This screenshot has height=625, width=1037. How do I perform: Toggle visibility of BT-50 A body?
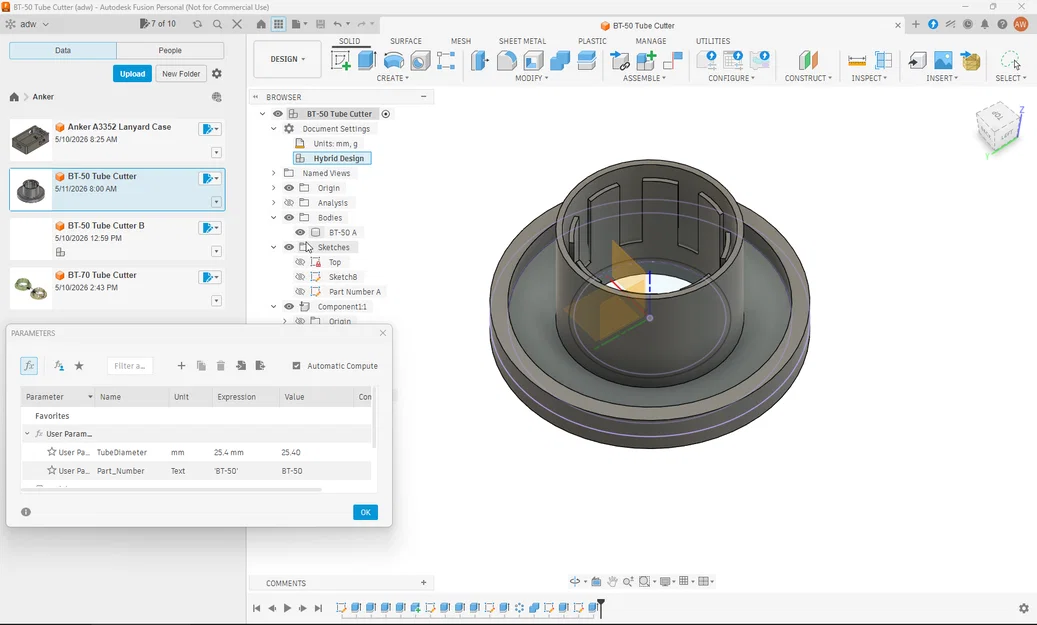[x=300, y=232]
